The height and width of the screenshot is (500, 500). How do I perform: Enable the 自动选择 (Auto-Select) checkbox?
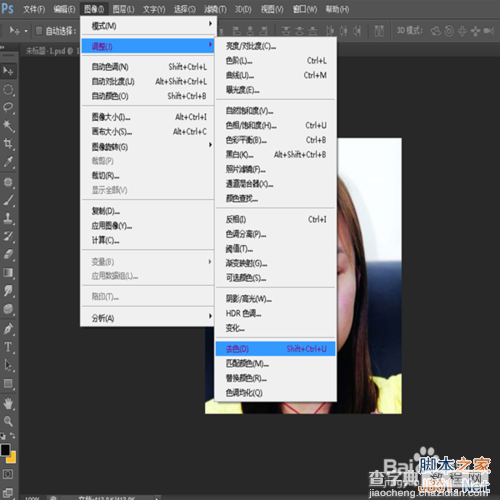[39, 31]
